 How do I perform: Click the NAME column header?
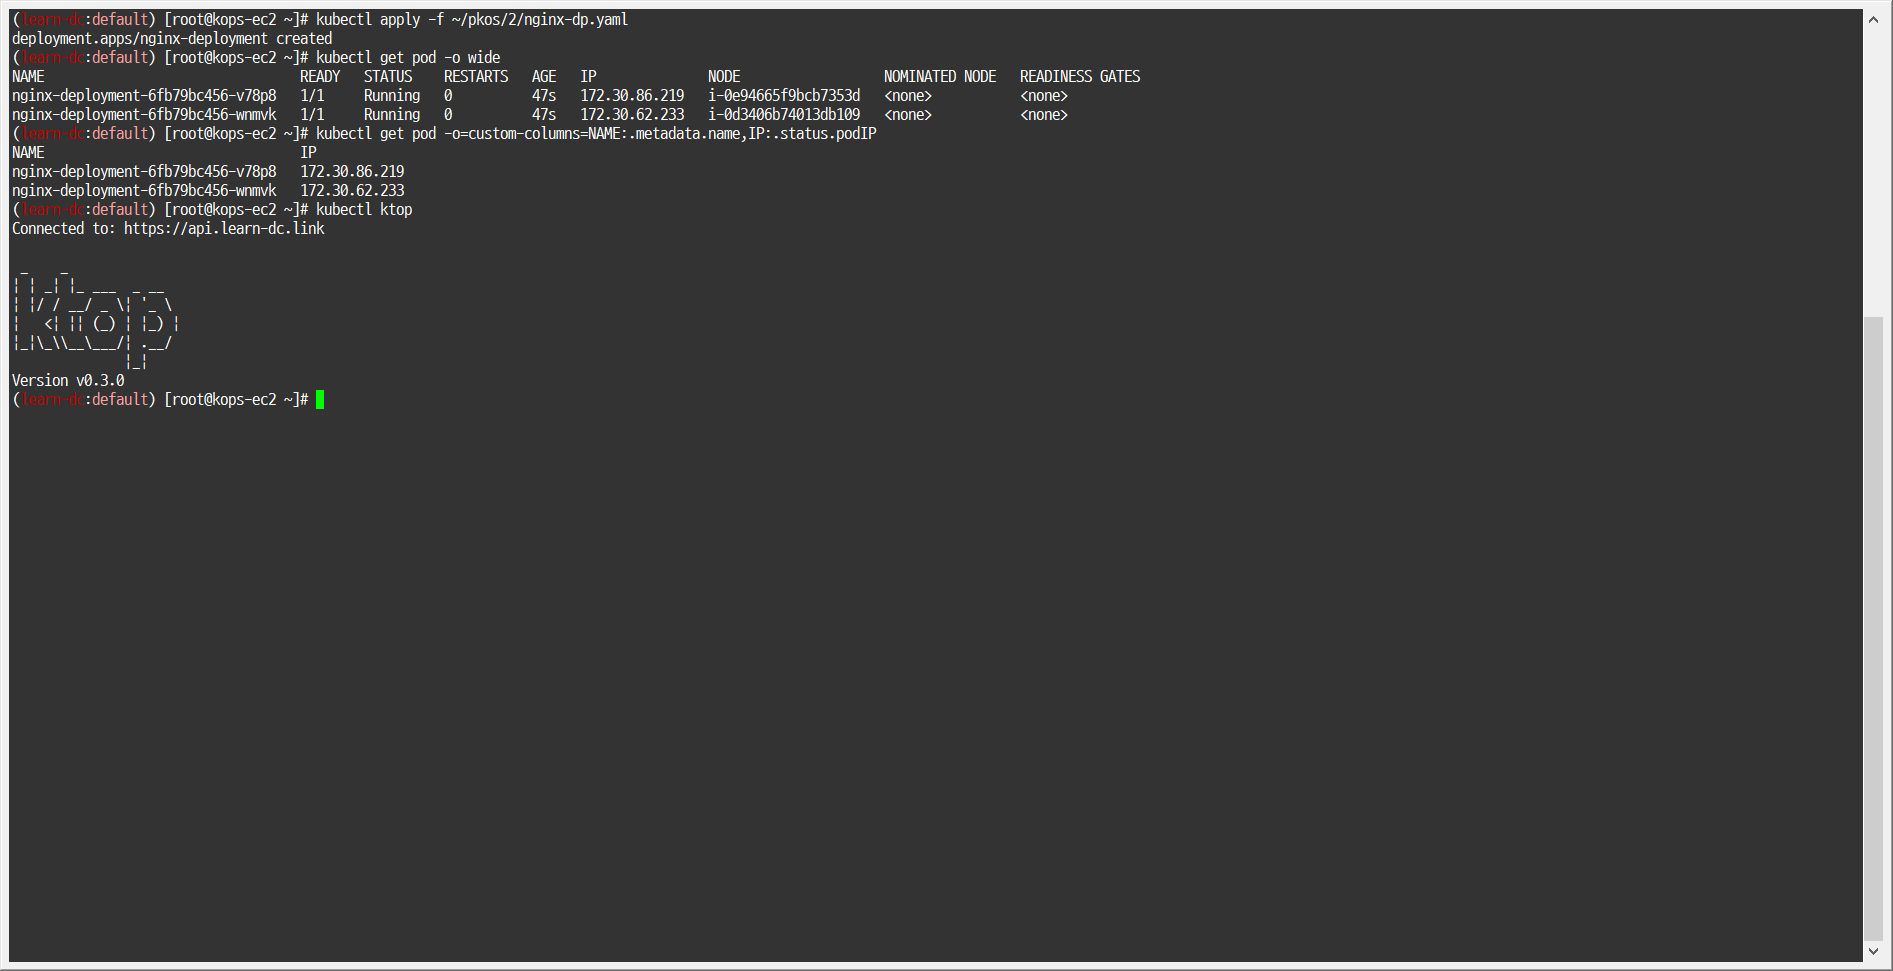tap(28, 76)
